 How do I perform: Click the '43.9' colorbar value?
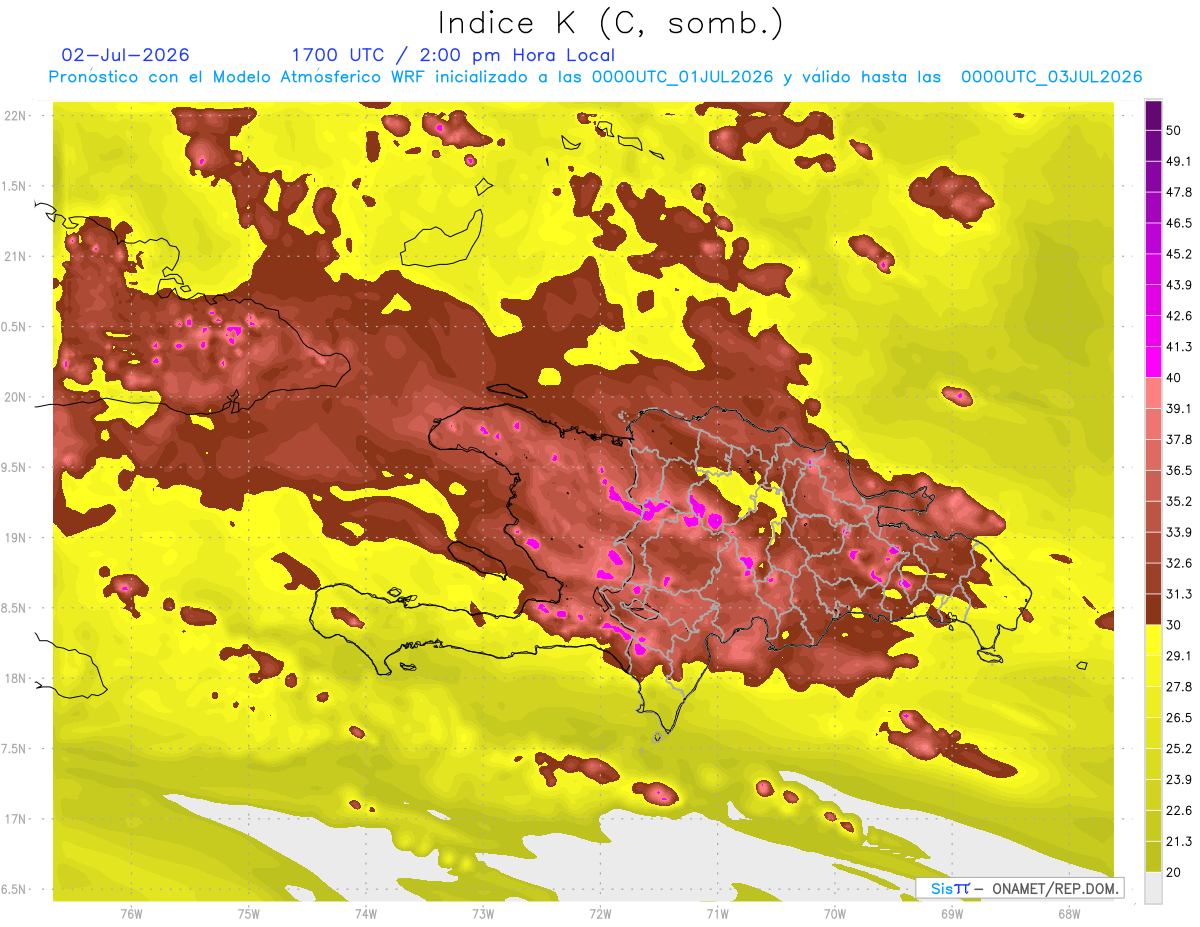[1179, 285]
